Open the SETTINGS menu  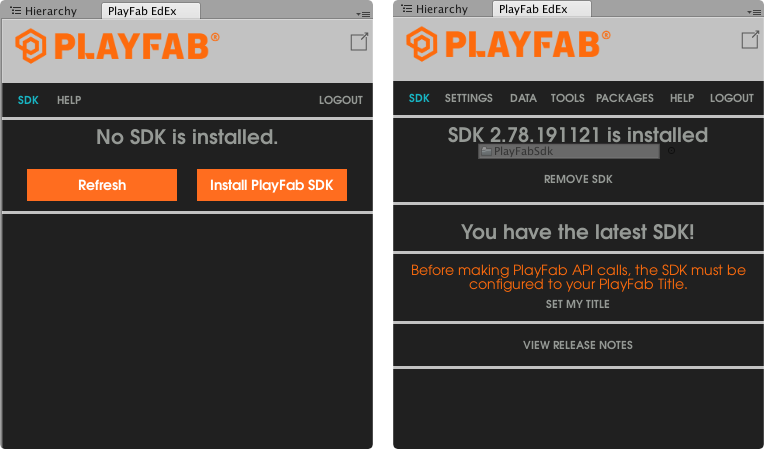click(469, 98)
